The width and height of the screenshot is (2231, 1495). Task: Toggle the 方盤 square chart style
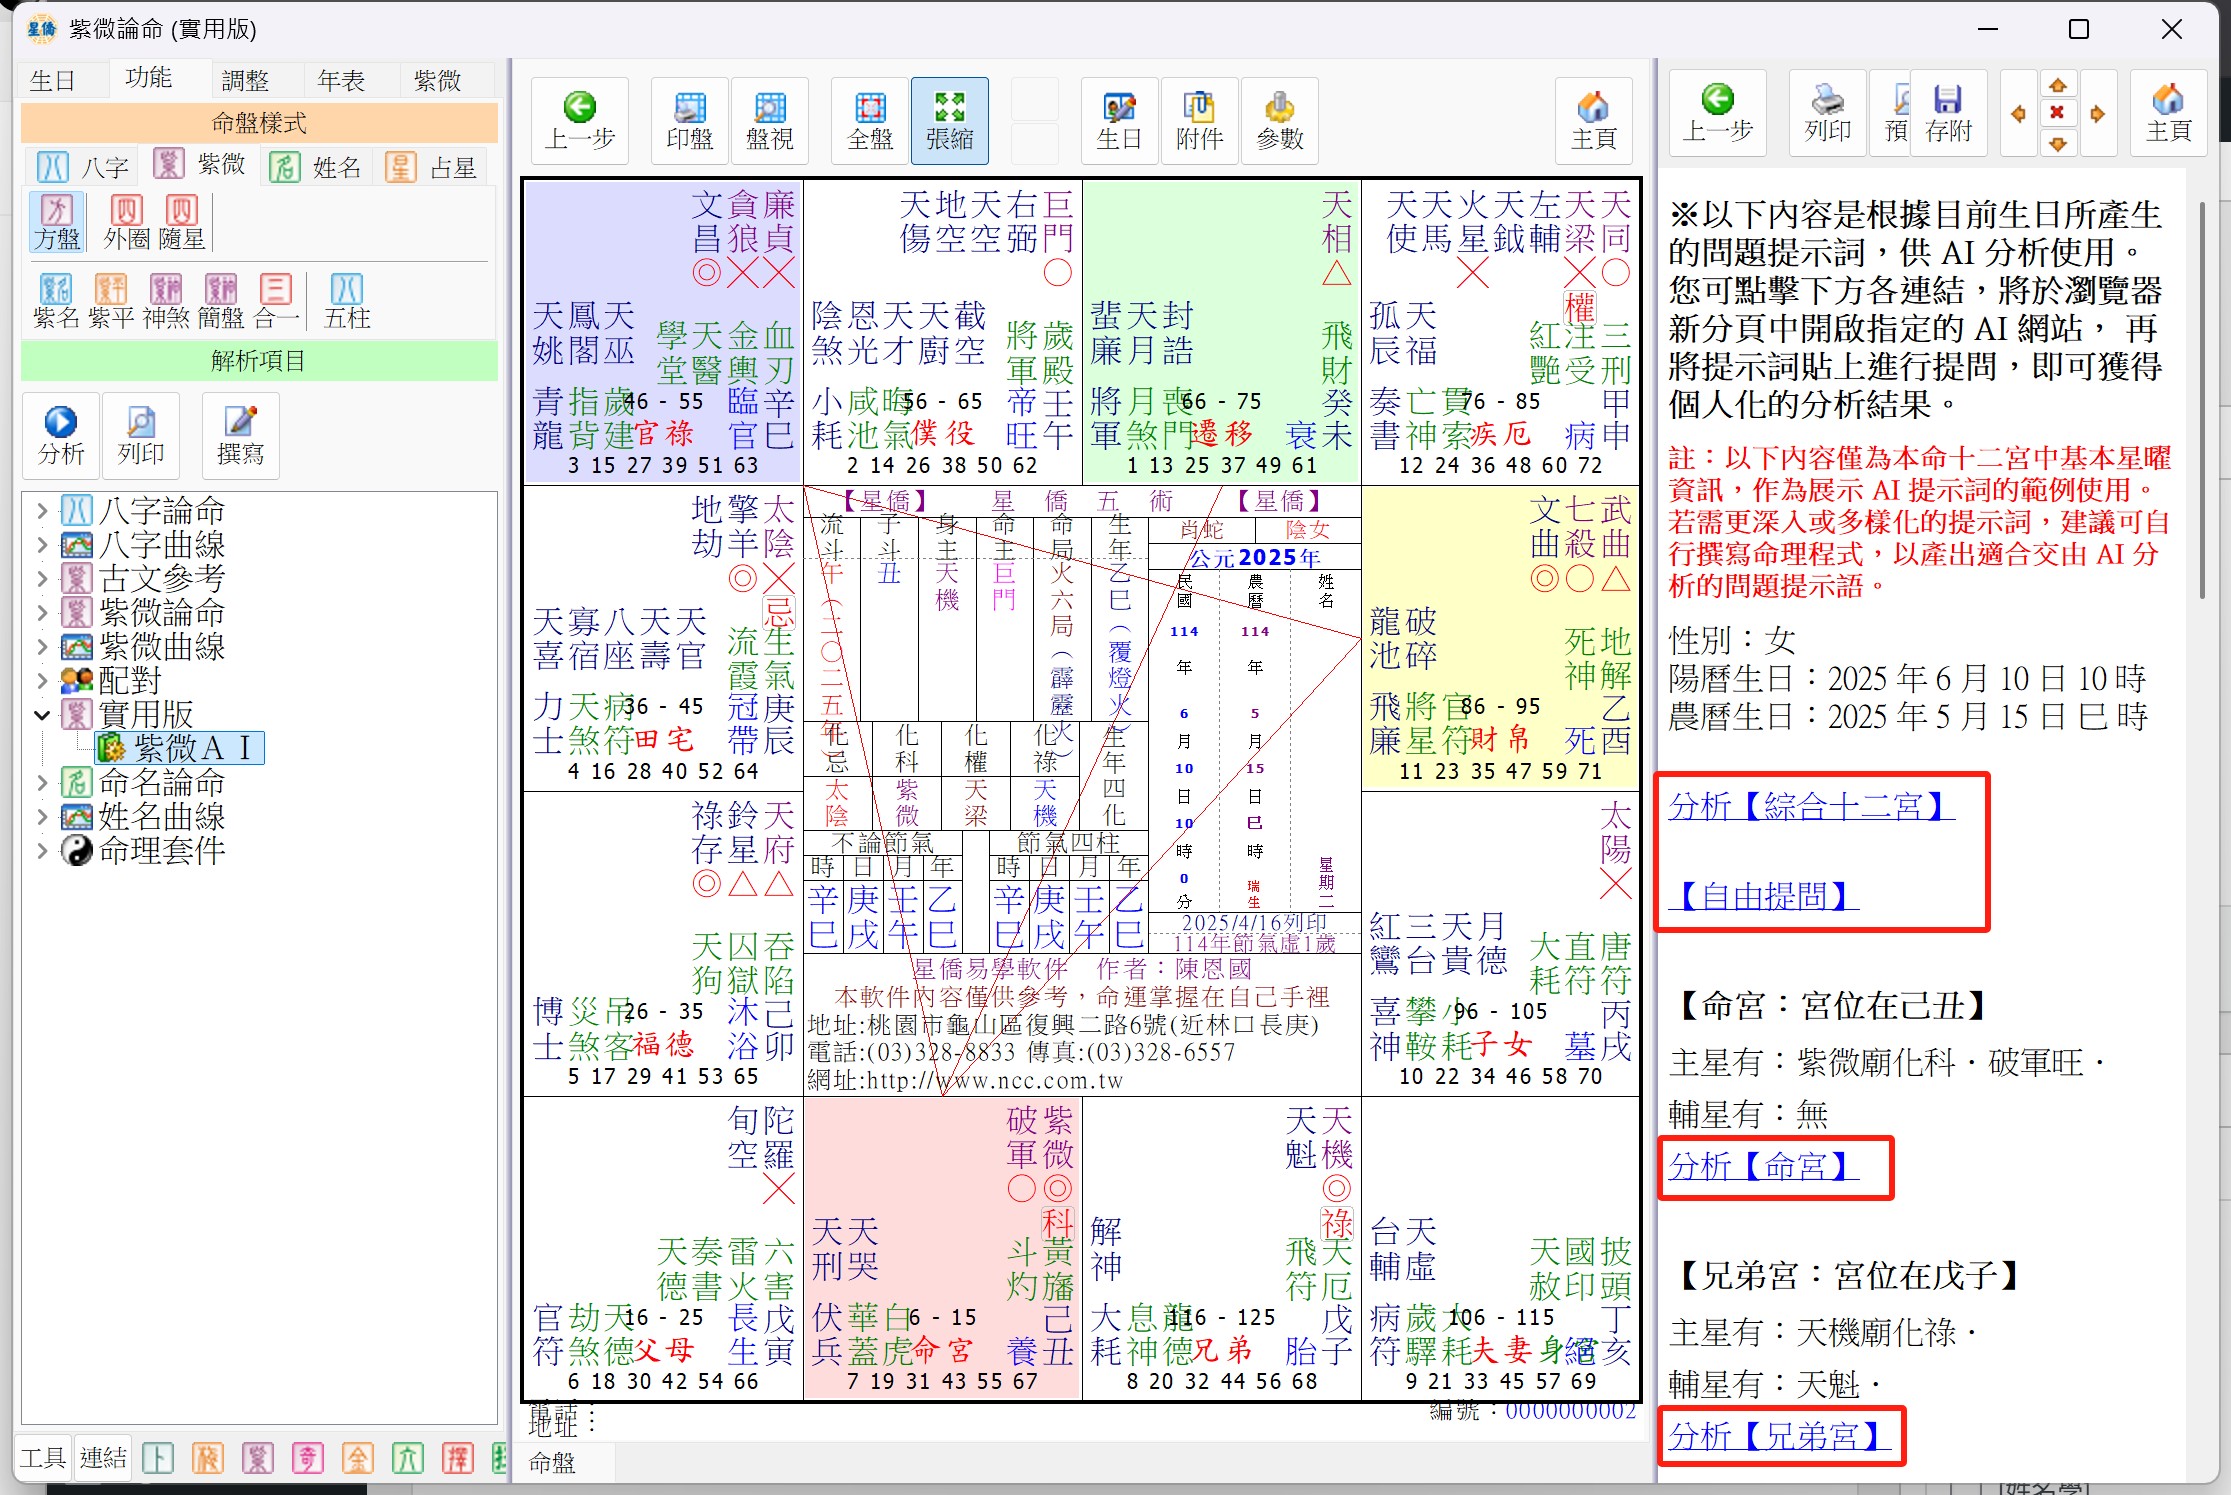(57, 222)
